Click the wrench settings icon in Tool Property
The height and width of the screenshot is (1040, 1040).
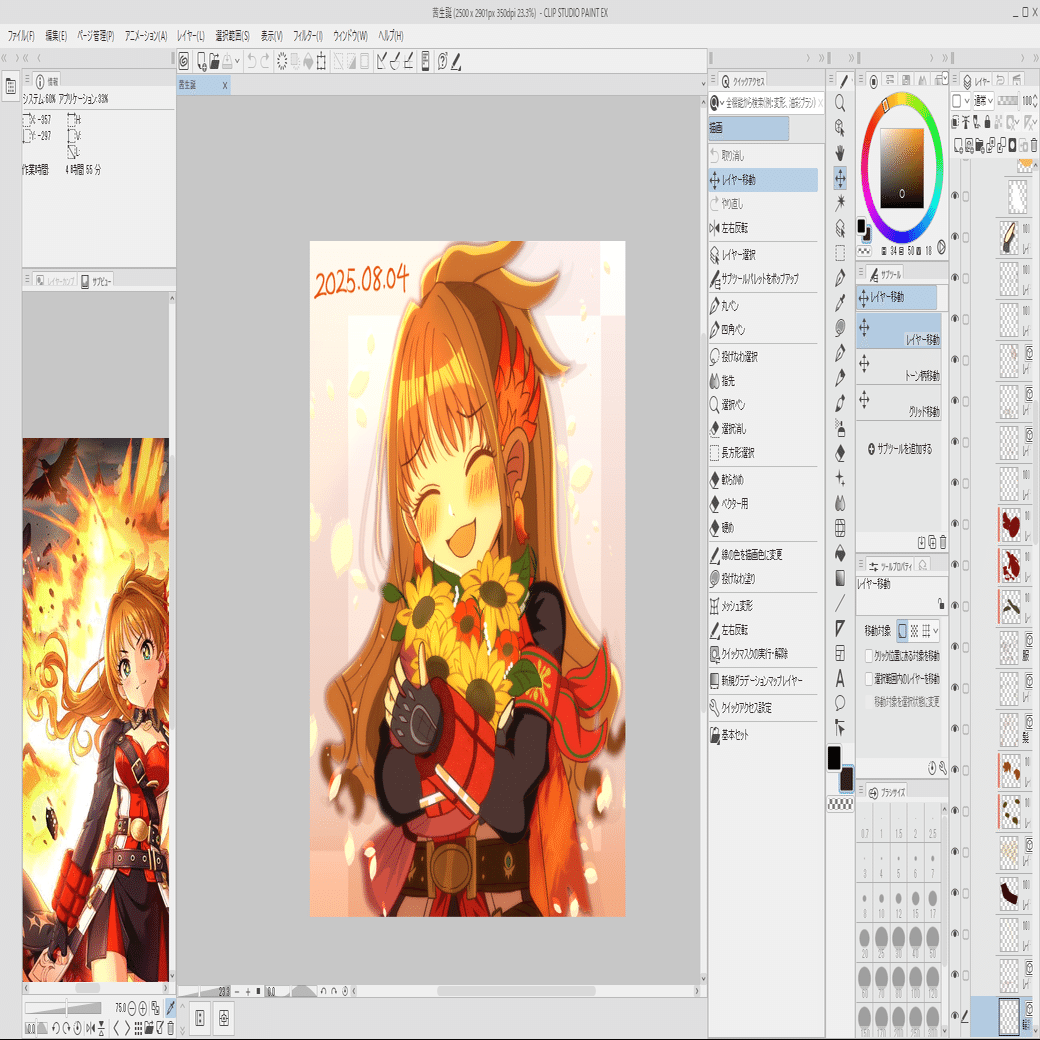943,768
